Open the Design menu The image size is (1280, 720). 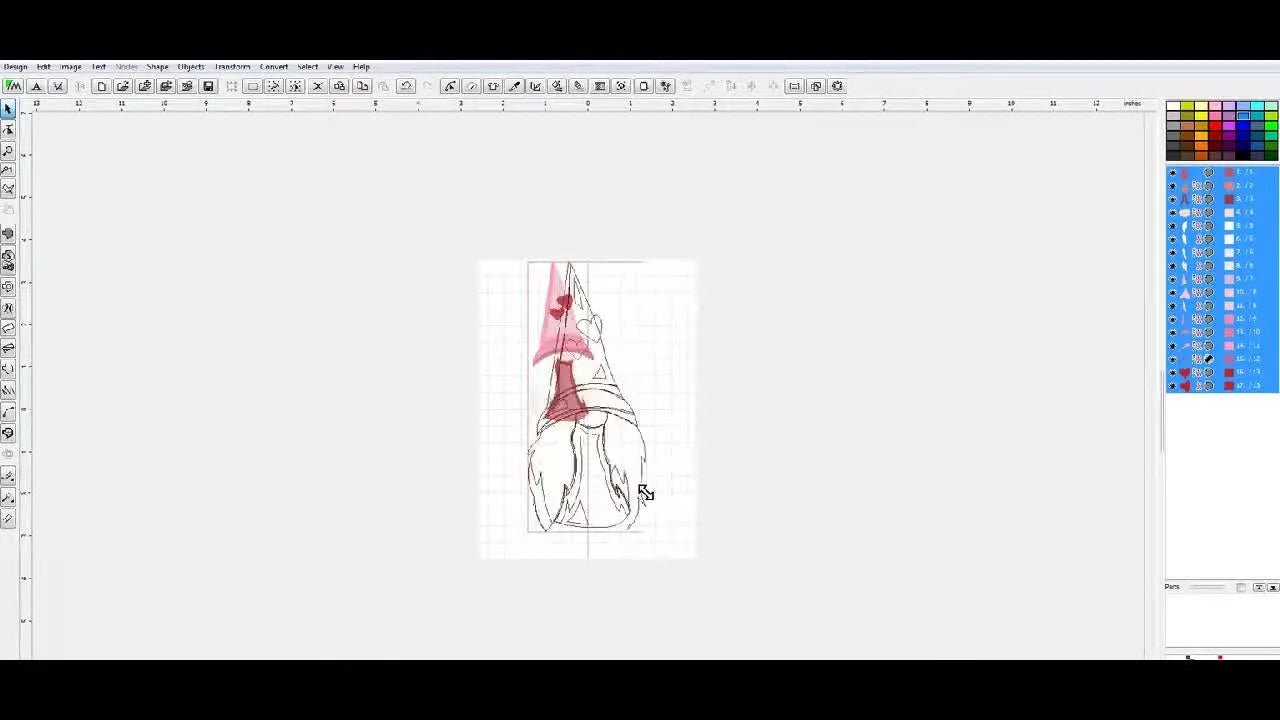[15, 67]
